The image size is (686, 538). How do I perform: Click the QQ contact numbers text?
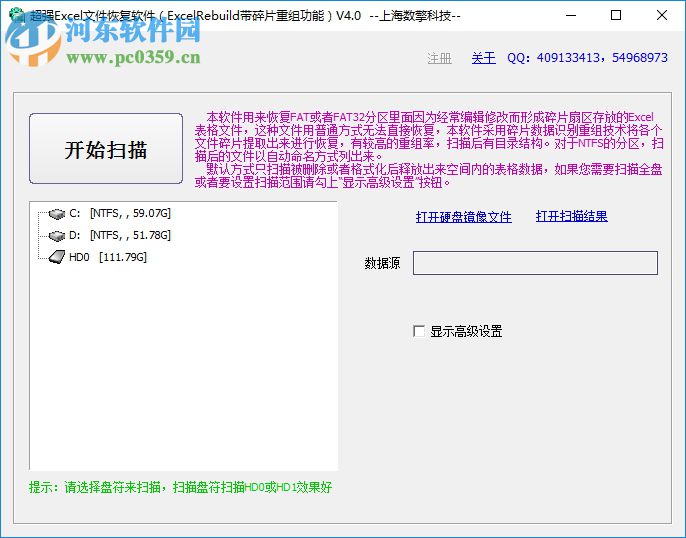click(x=587, y=58)
